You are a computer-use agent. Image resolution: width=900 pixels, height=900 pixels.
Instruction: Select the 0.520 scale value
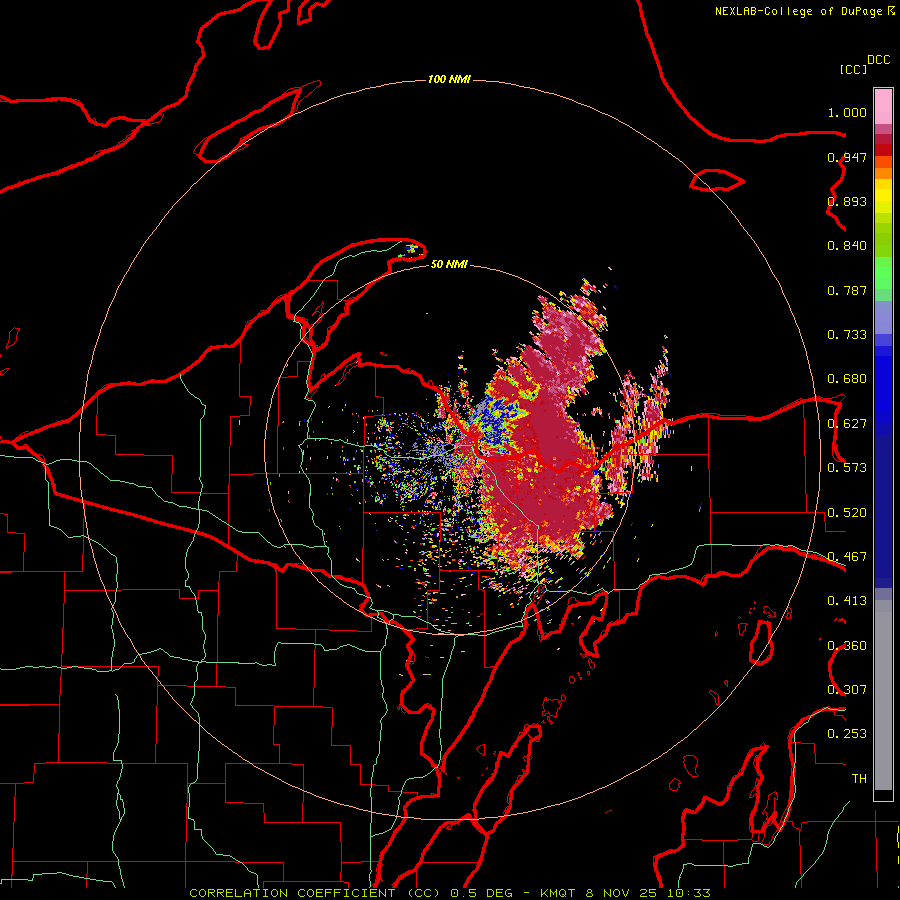[x=847, y=513]
